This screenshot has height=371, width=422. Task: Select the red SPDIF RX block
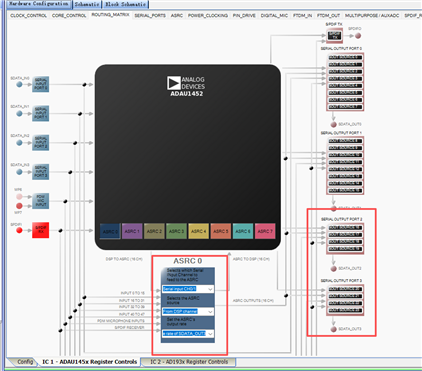[41, 230]
